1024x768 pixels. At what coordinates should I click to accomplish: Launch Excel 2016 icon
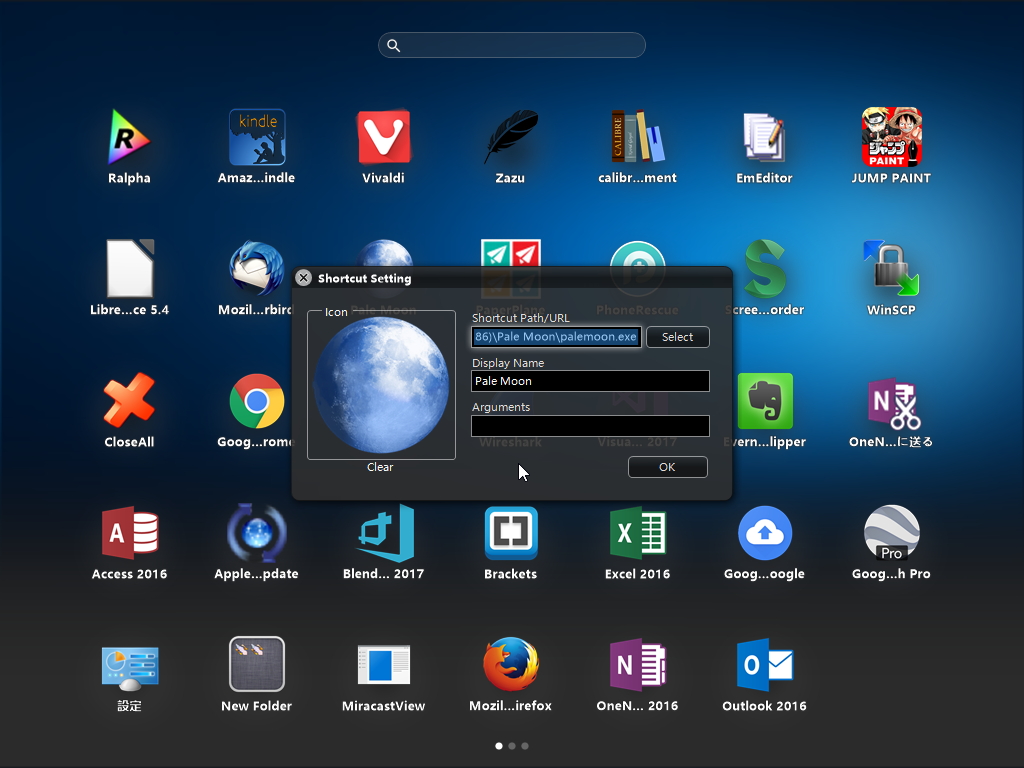click(x=637, y=533)
